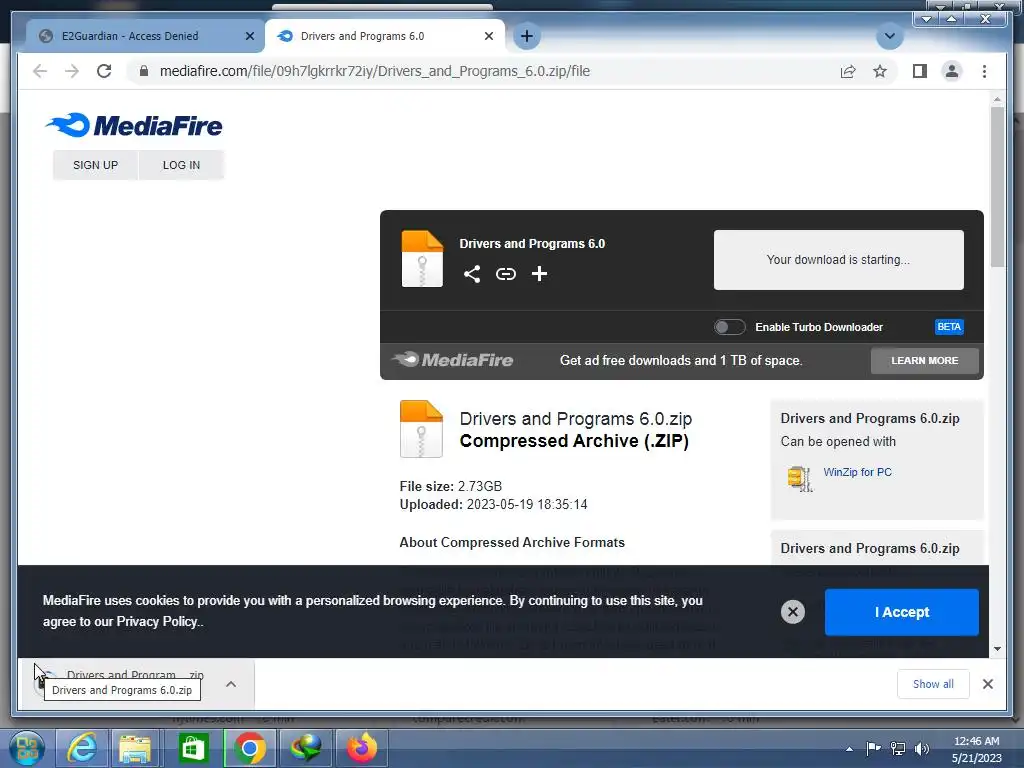
Task: Launch Internet Explorer from taskbar
Action: tap(82, 748)
